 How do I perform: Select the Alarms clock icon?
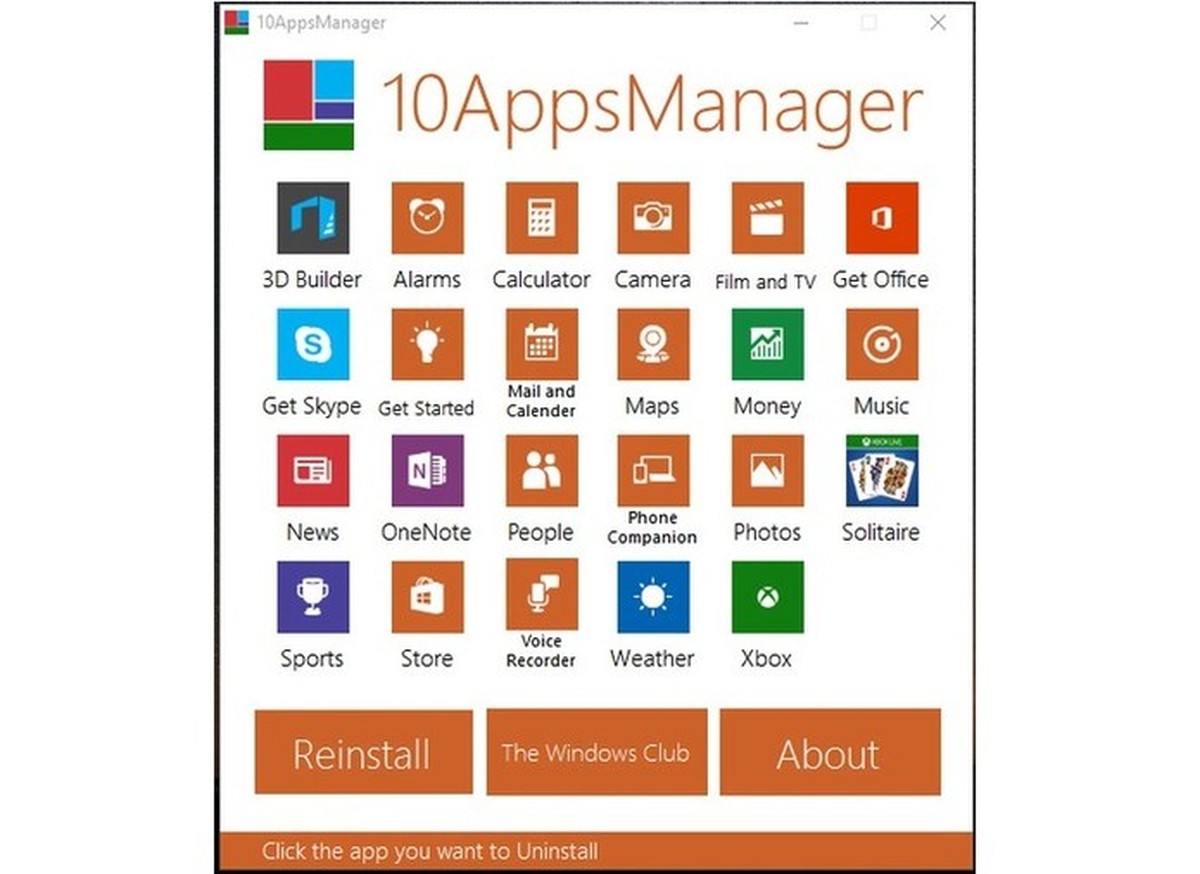point(427,217)
